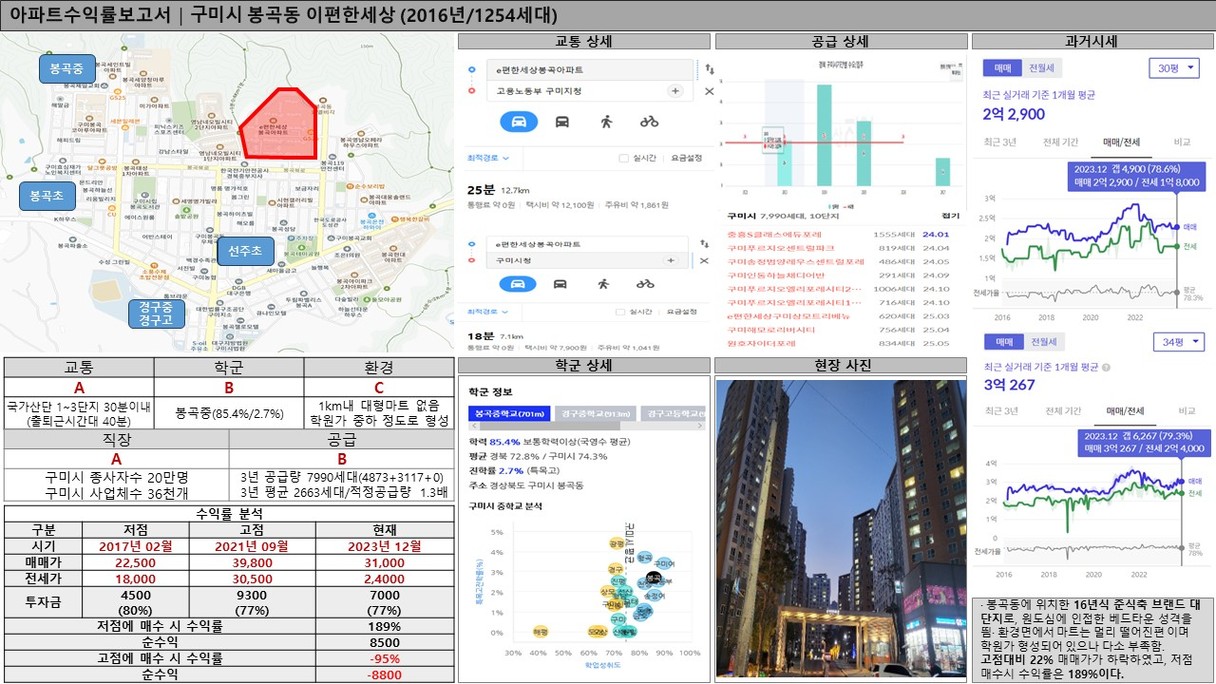Swap origin and destination for 고용노동부 구미지청 route

click(x=709, y=70)
